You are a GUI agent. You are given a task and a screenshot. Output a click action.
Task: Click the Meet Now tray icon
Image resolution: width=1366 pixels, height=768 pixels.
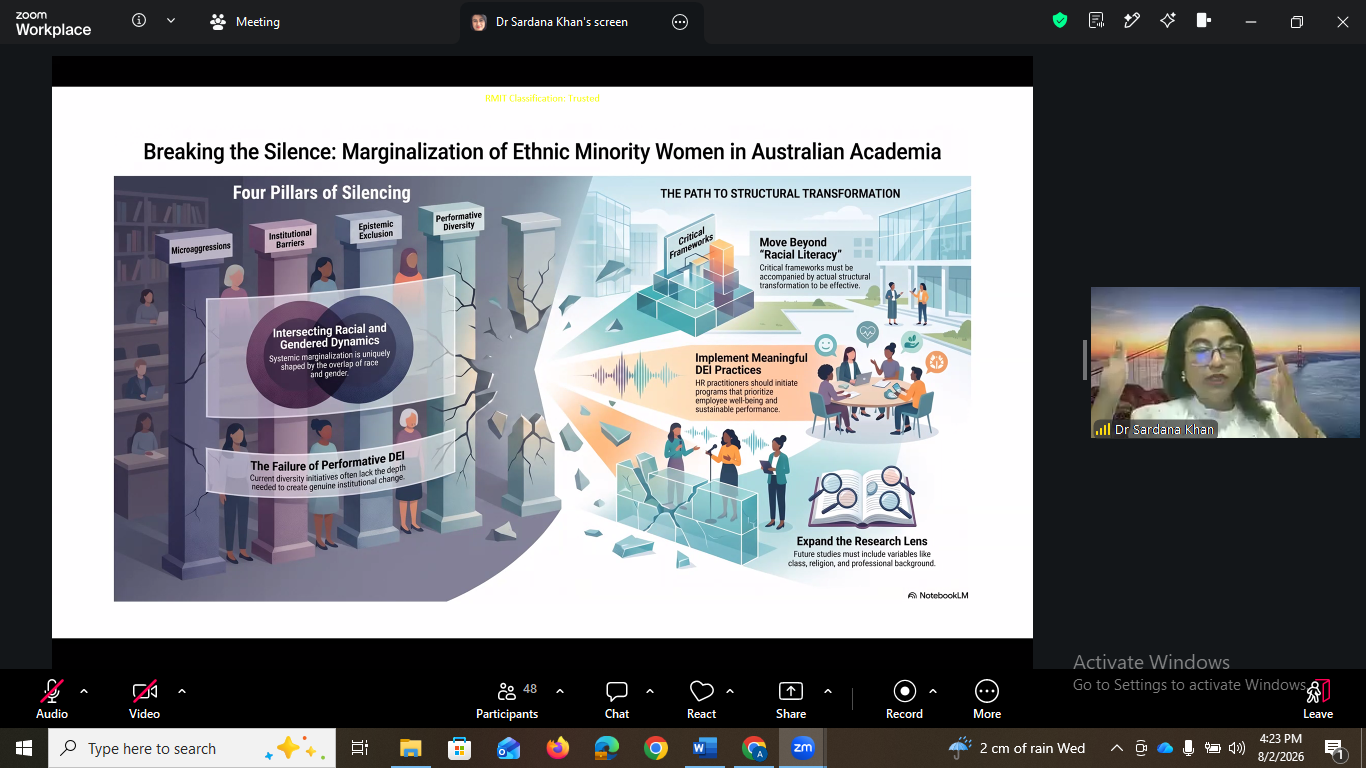pyautogui.click(x=1141, y=748)
